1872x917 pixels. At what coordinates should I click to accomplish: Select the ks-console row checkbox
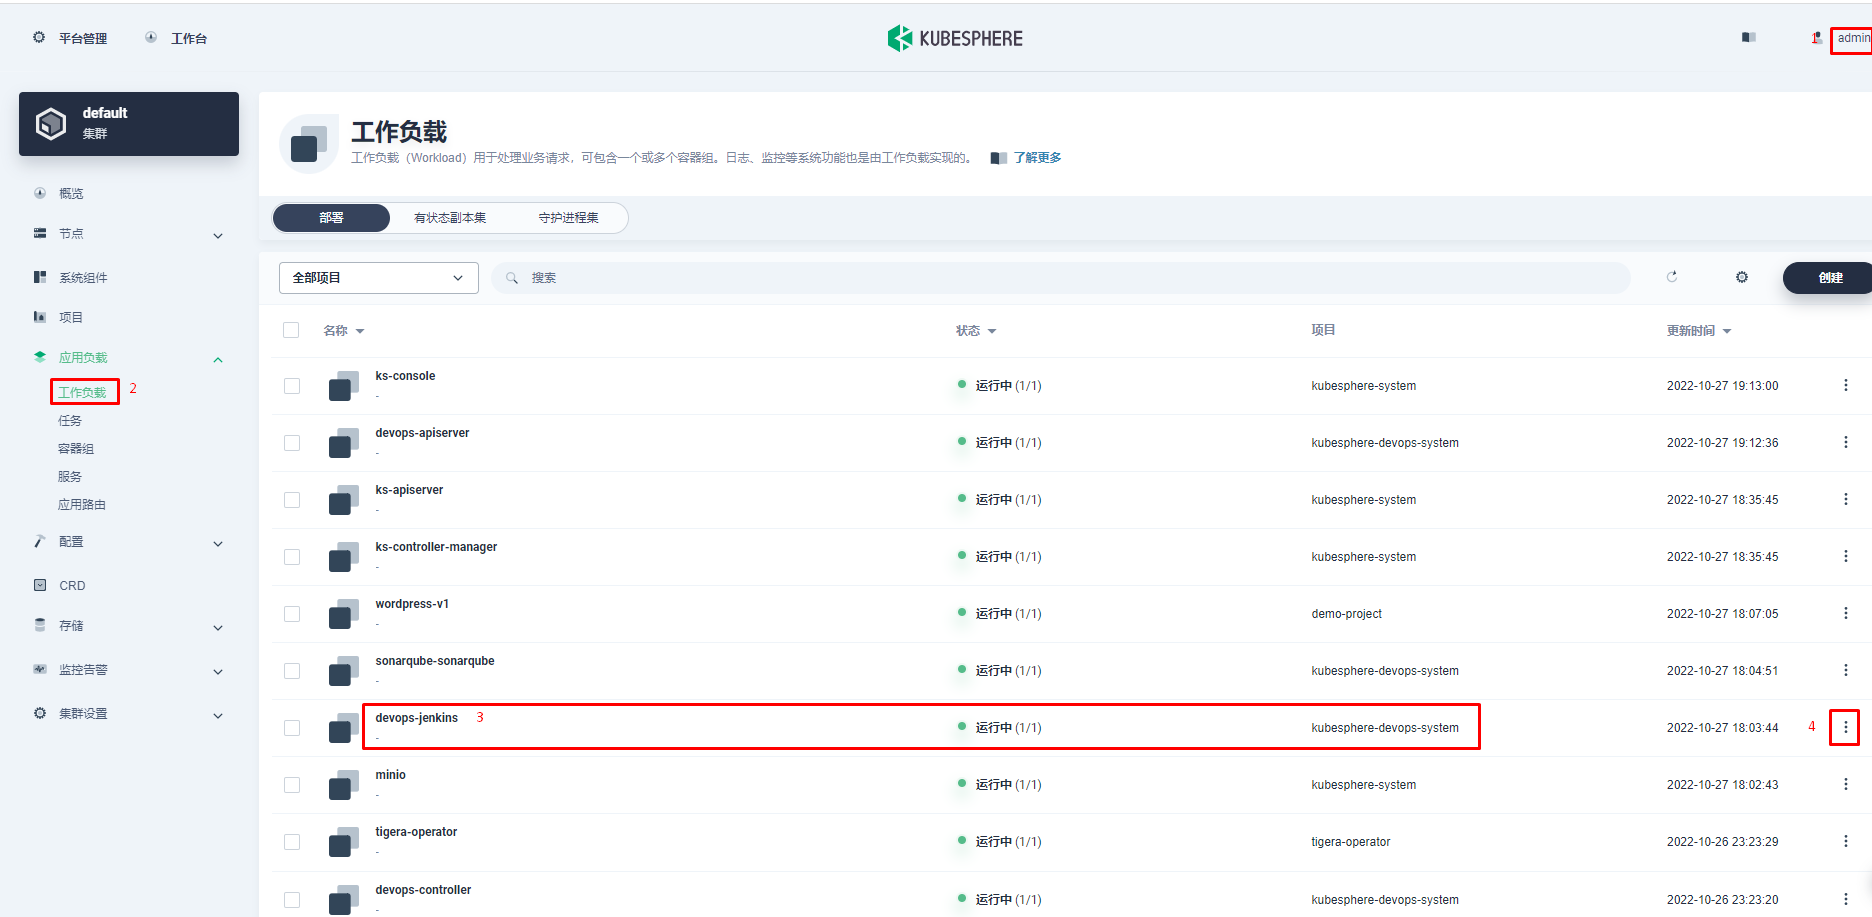pos(292,386)
